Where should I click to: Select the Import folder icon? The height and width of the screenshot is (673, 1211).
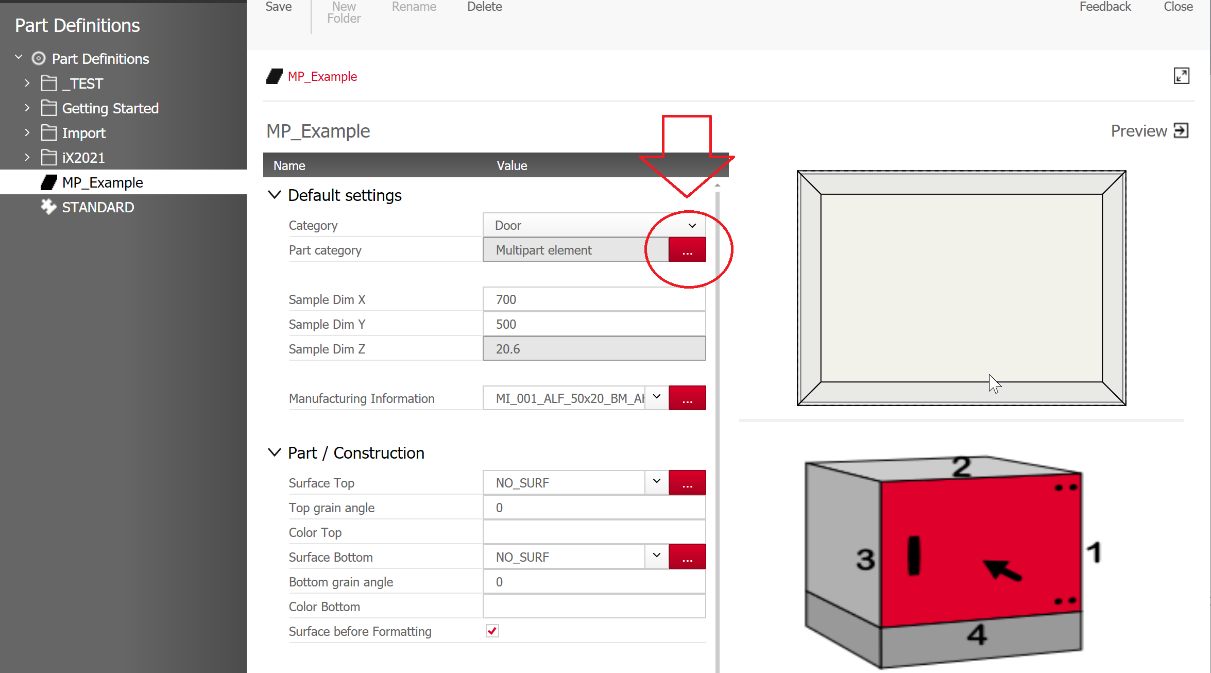point(48,132)
